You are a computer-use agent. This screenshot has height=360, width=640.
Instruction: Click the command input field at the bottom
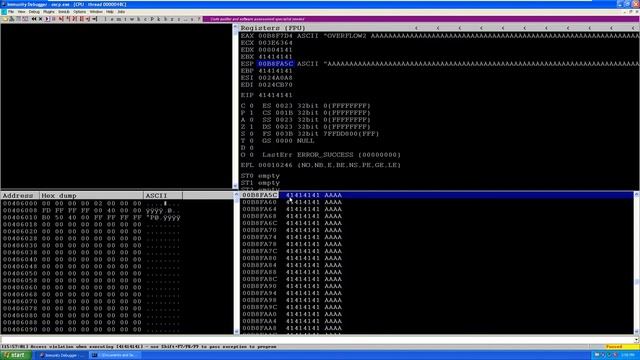point(317,340)
